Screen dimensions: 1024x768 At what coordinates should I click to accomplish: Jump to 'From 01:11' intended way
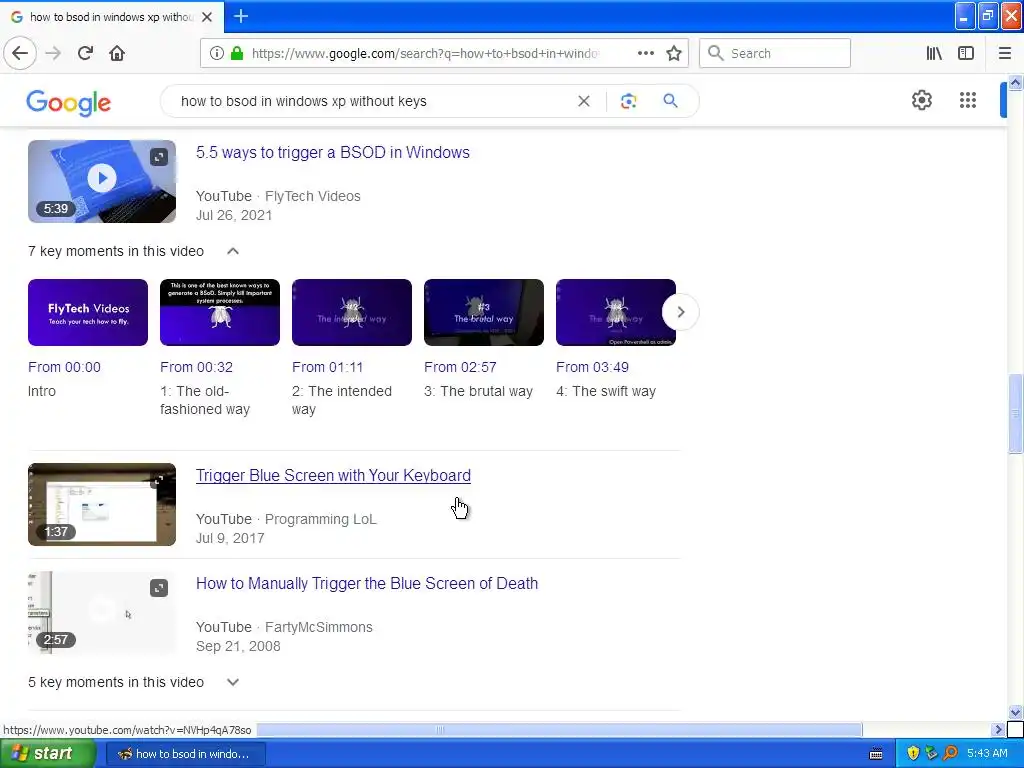(x=327, y=367)
